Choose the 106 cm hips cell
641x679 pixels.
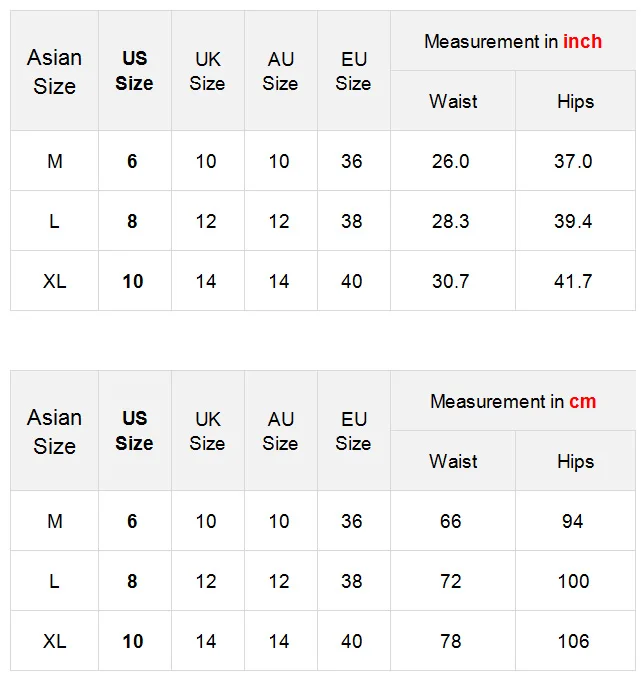573,641
